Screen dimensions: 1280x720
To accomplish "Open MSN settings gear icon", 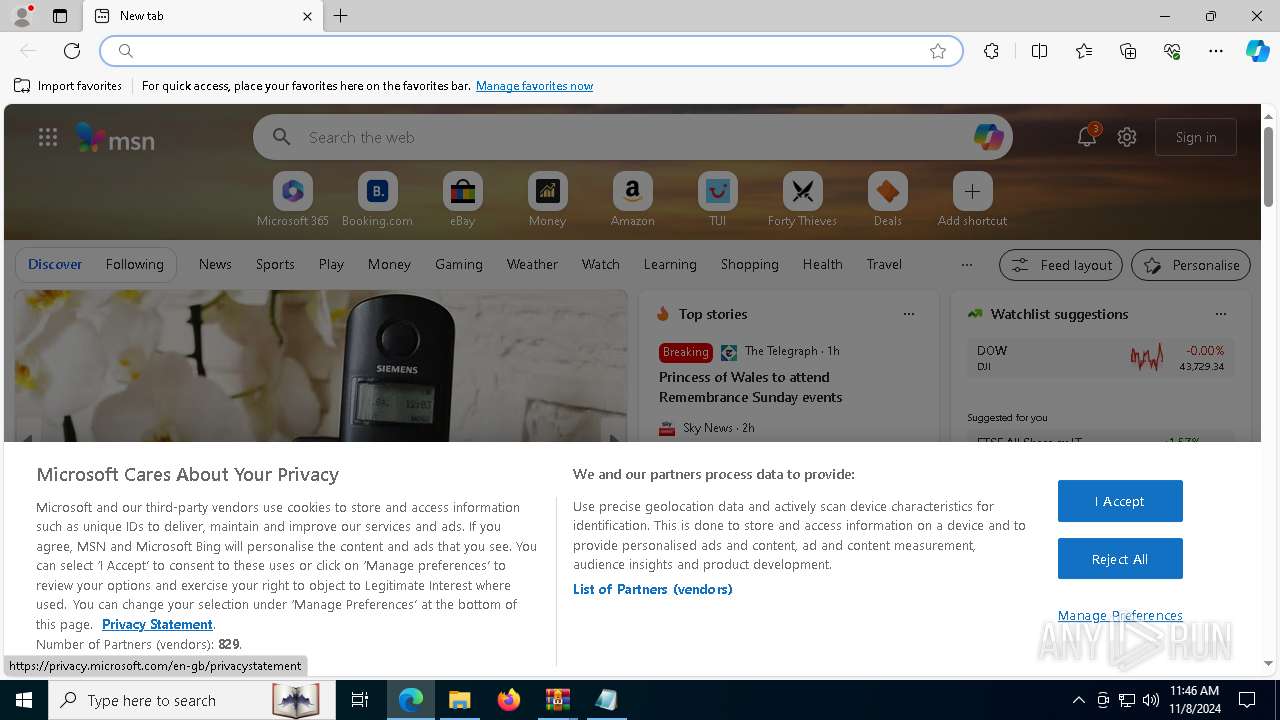I will (1127, 137).
